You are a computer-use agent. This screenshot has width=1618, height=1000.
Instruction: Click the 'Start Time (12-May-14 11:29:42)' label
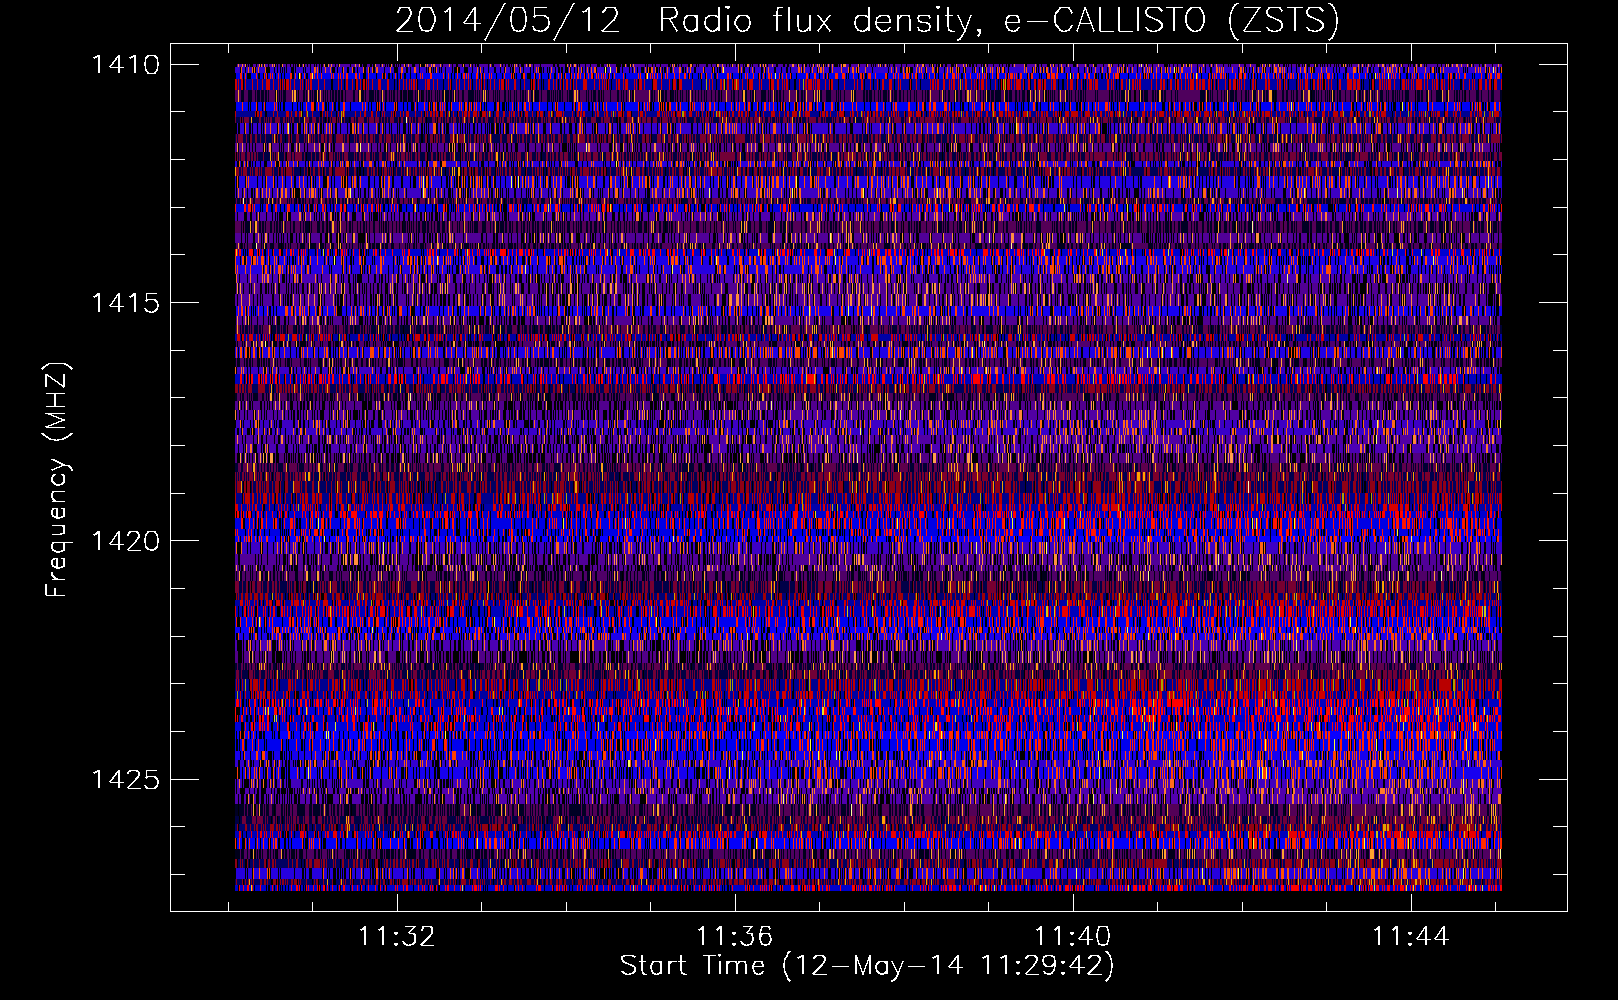coord(867,966)
